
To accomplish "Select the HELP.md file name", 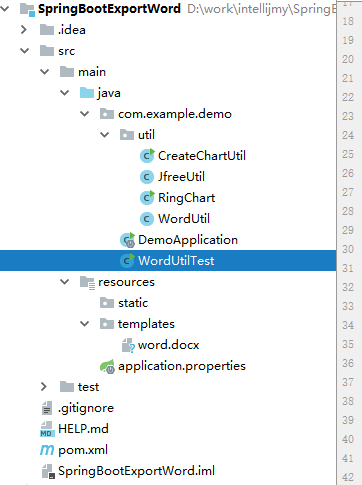I will coord(83,429).
